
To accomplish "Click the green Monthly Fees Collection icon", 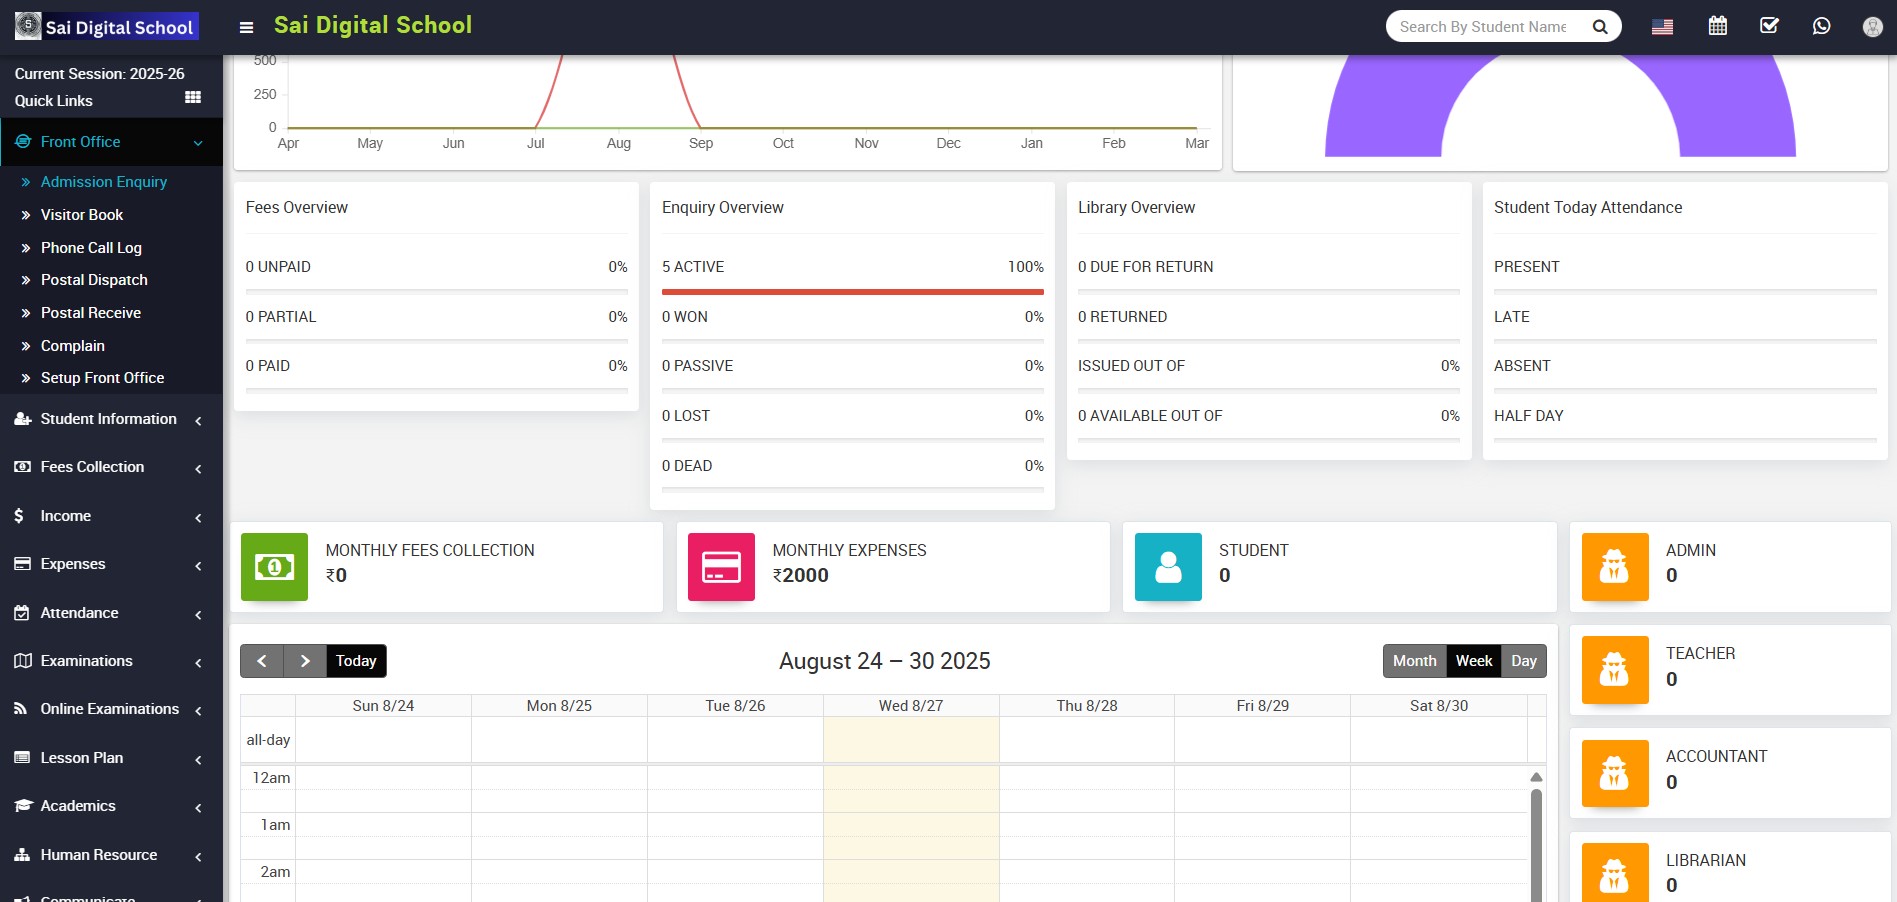I will coord(274,567).
